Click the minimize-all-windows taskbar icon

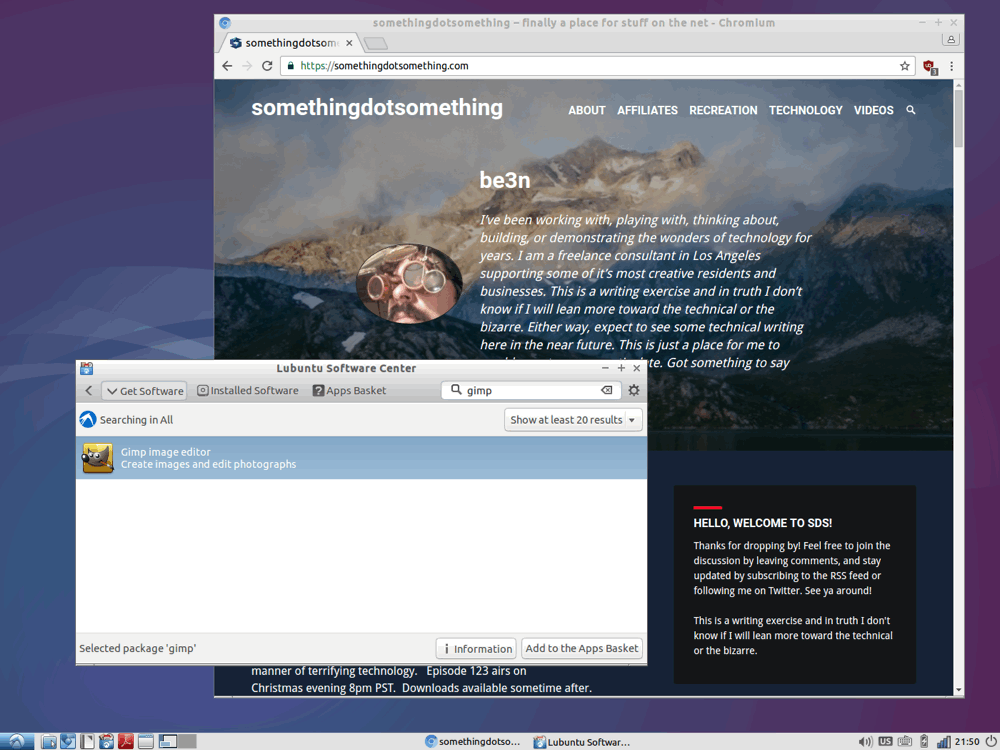146,741
